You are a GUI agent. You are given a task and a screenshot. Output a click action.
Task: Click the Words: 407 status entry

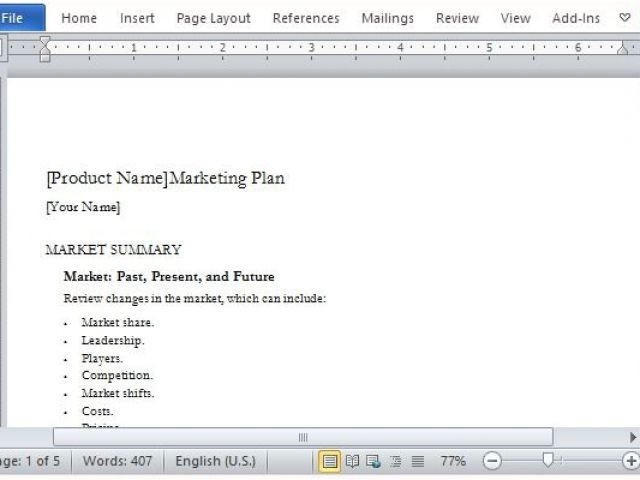click(117, 461)
